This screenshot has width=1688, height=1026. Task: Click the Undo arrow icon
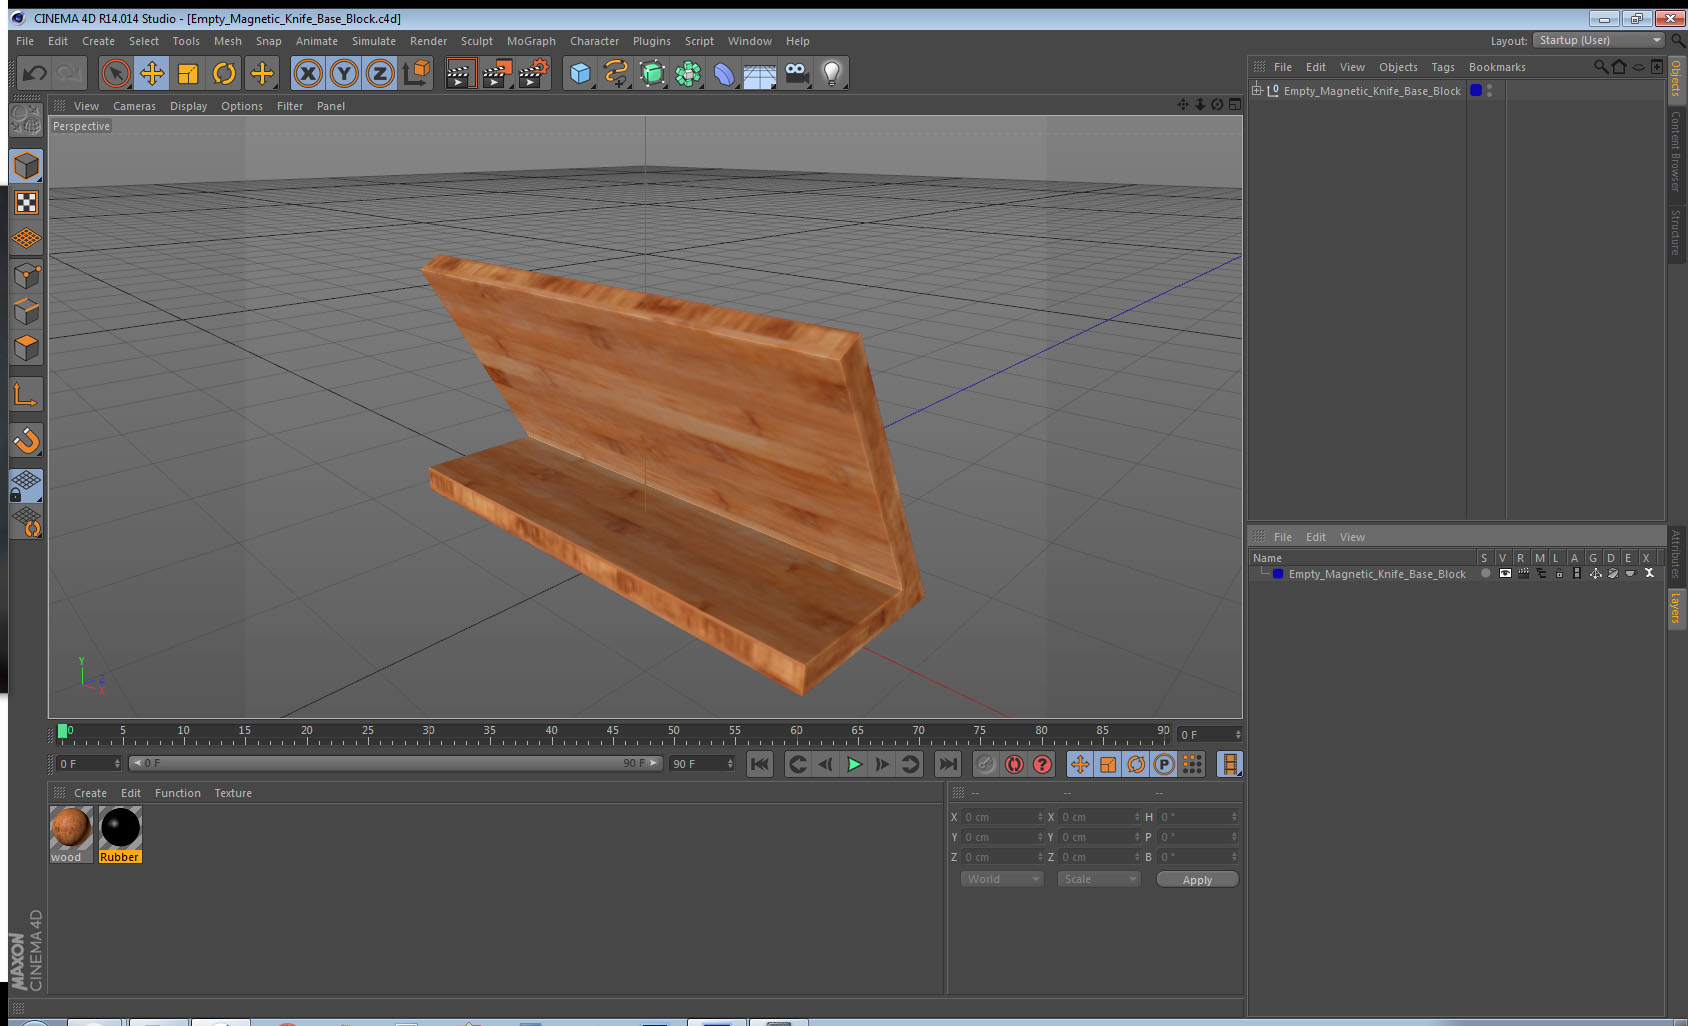tap(34, 73)
